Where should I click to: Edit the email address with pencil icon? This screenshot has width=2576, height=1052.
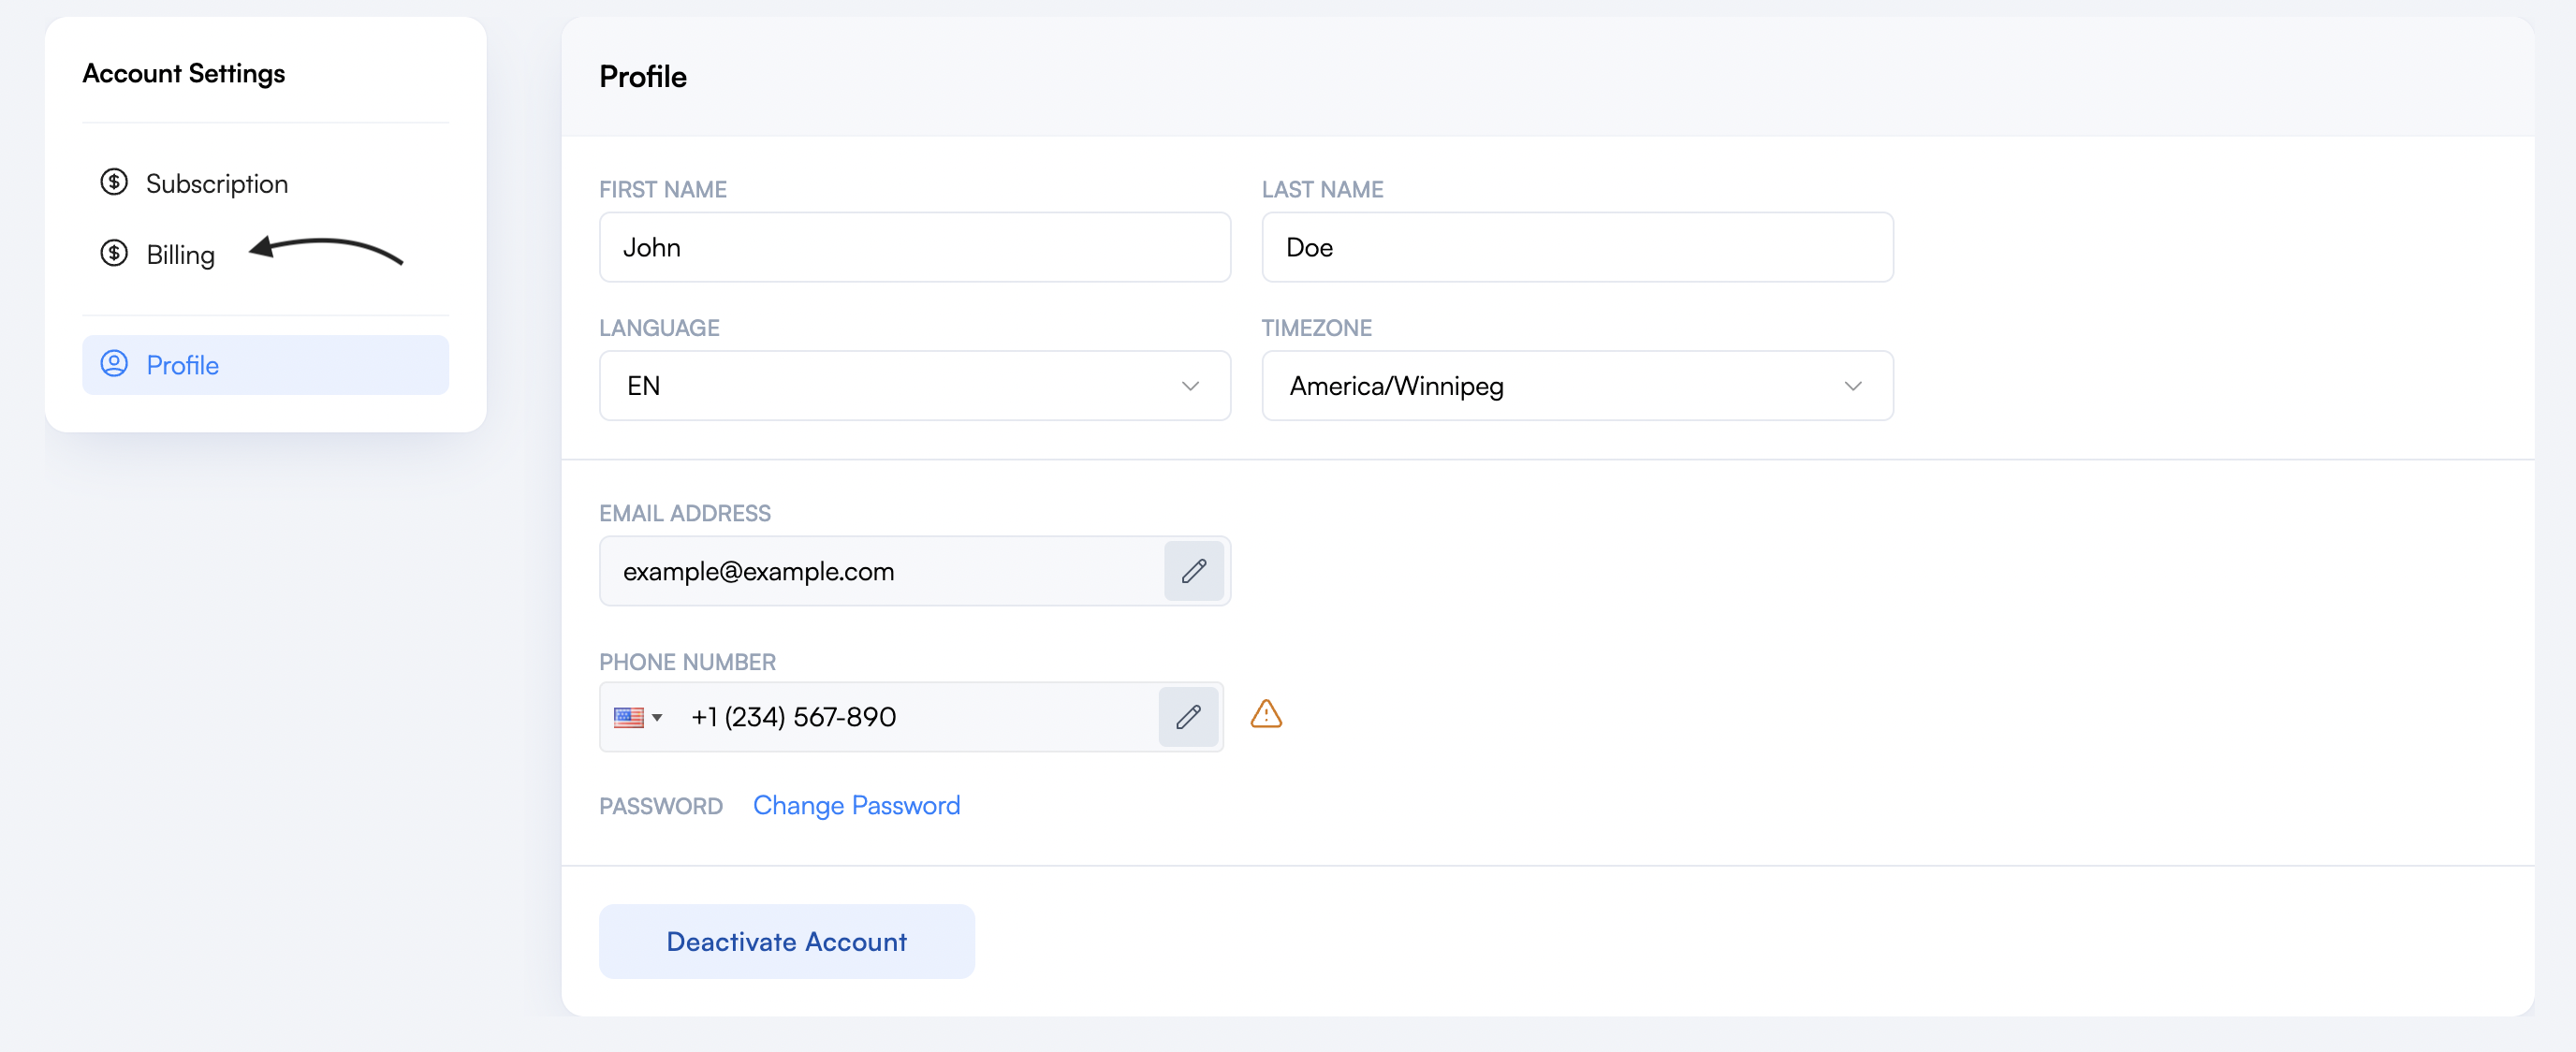point(1193,571)
